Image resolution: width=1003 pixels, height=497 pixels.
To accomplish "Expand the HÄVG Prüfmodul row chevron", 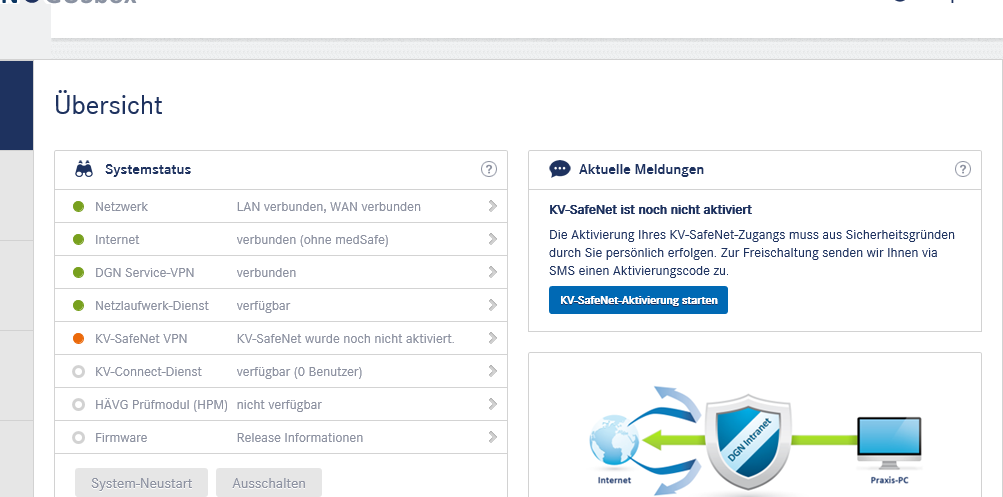I will click(x=492, y=404).
